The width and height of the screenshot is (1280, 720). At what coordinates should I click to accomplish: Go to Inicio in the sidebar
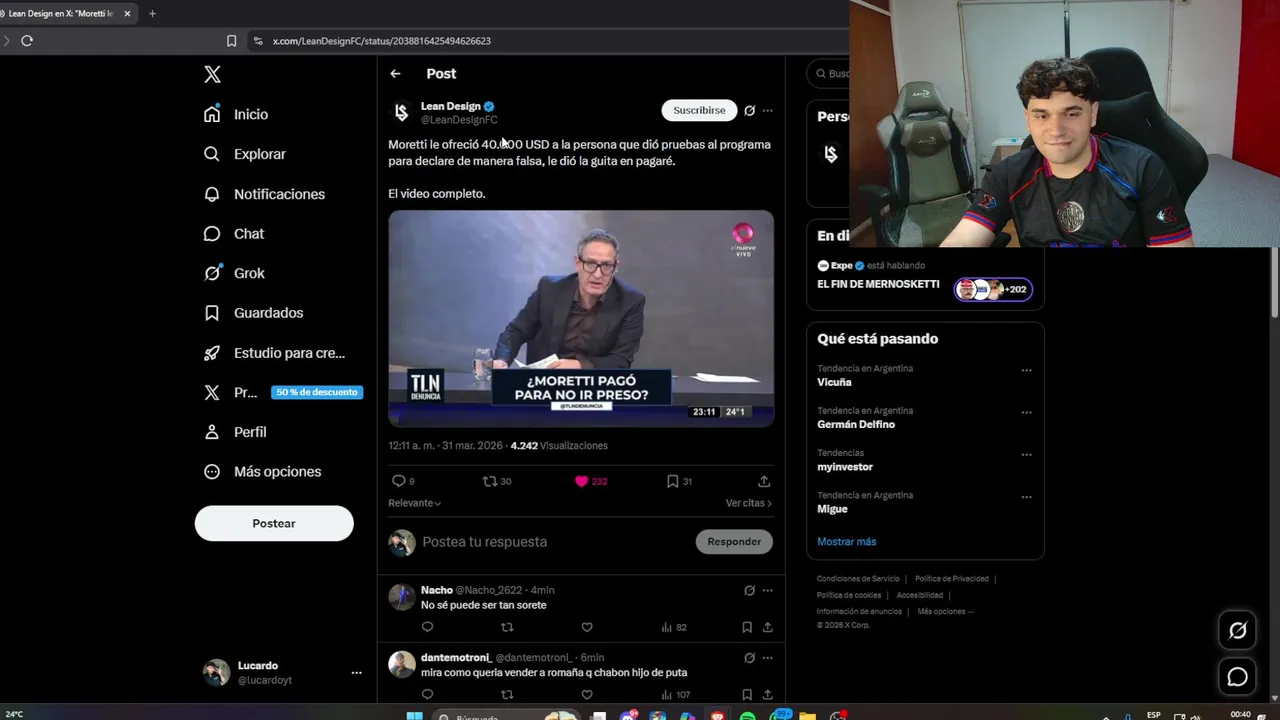[x=236, y=114]
